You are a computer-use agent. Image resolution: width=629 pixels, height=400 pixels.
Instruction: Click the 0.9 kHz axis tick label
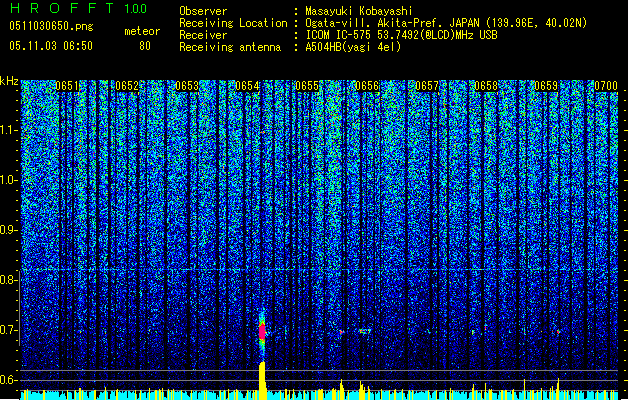(x=8, y=230)
